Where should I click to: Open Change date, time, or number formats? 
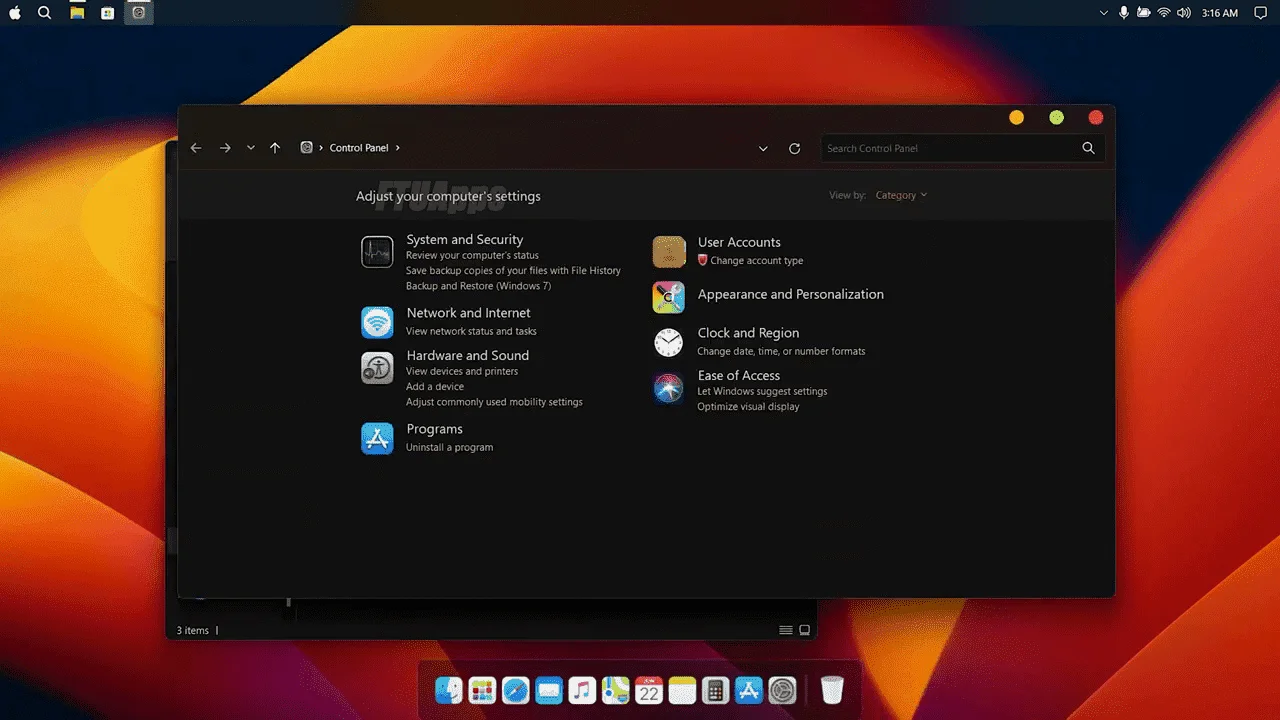point(781,351)
